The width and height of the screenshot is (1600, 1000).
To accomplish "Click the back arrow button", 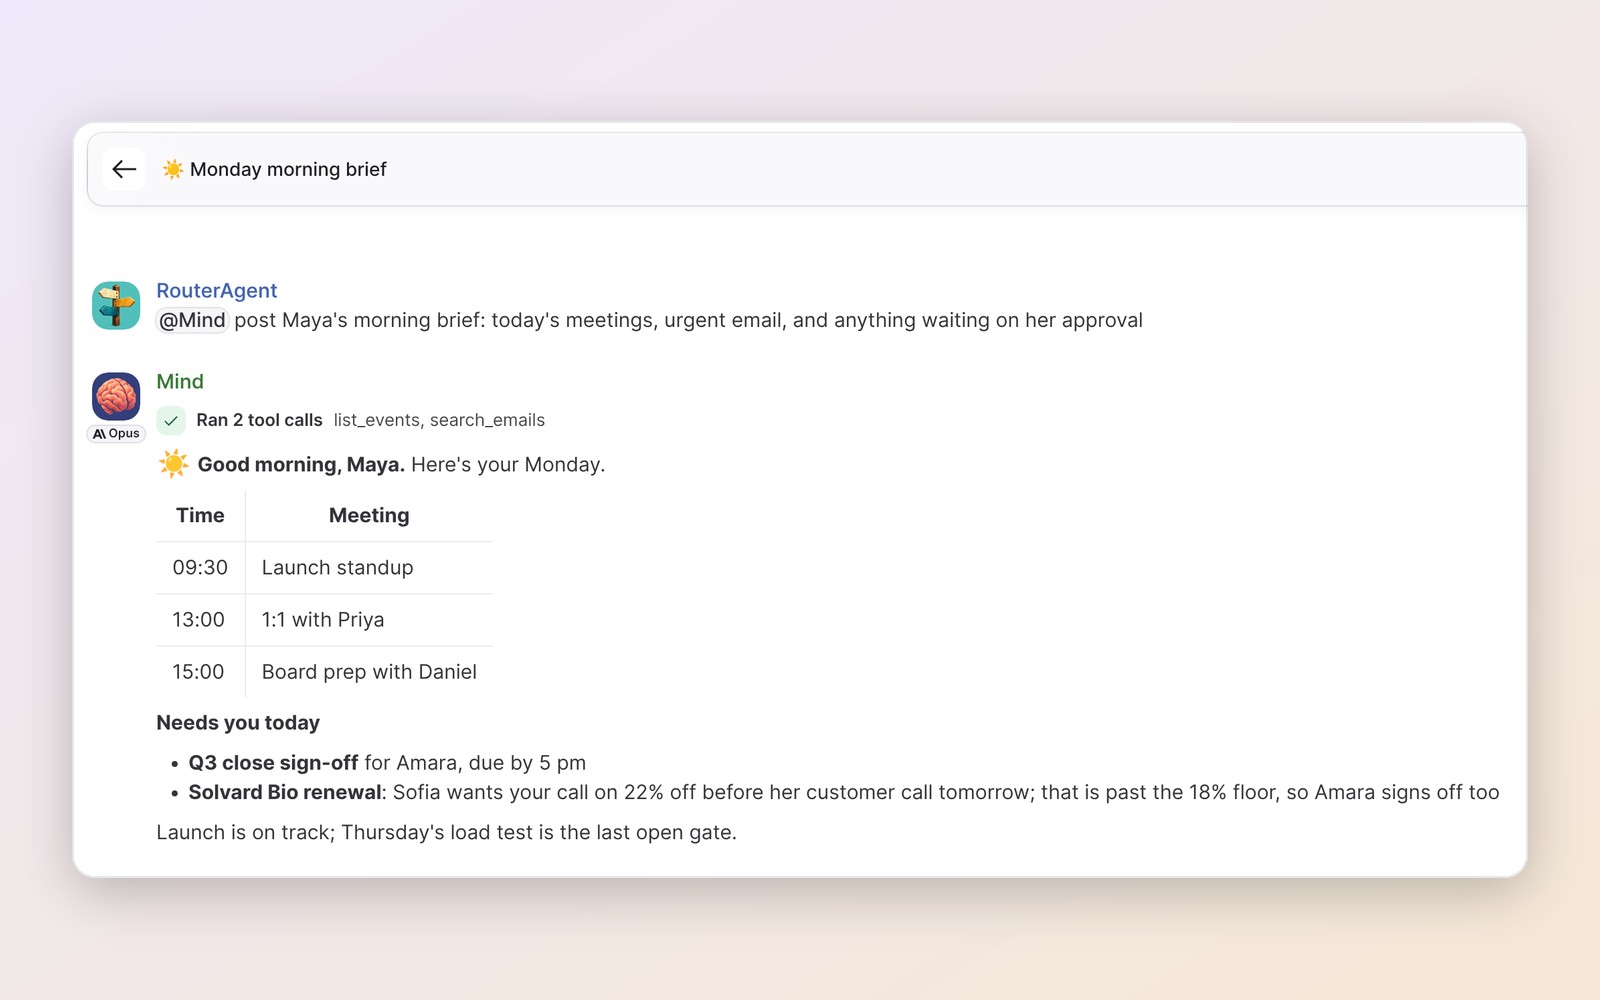I will point(124,169).
